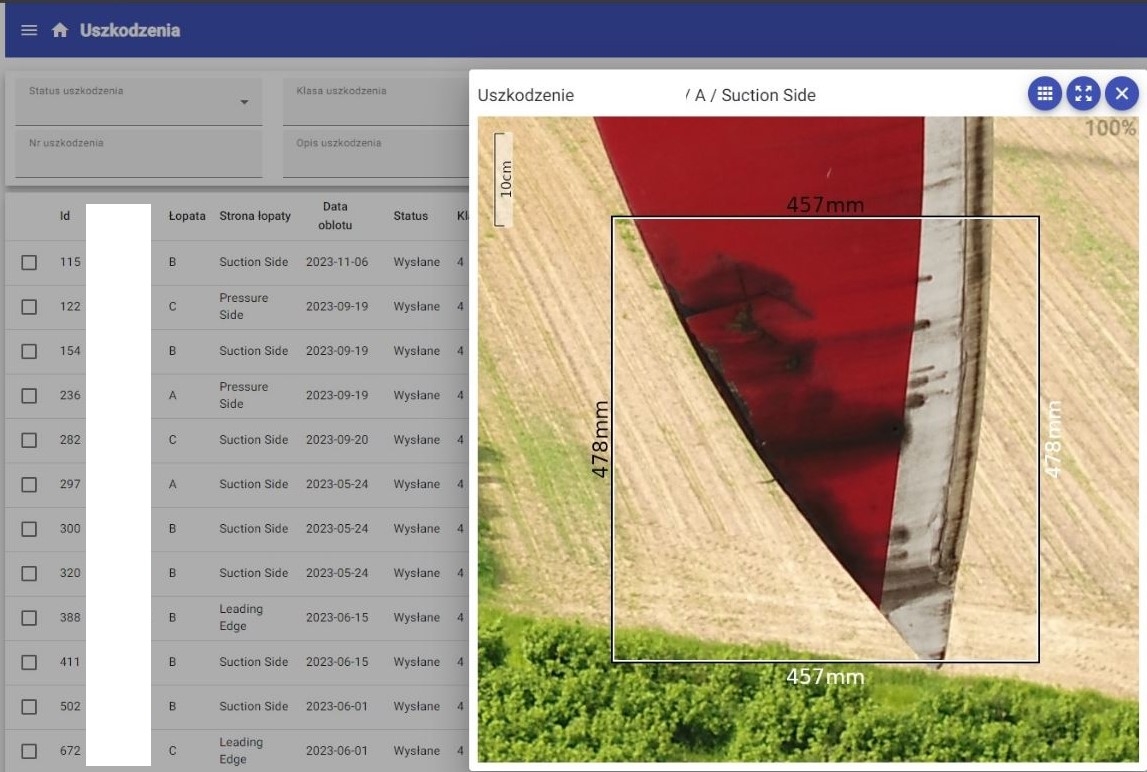This screenshot has width=1147, height=772.
Task: Sort the list by Id header
Action: (x=65, y=216)
